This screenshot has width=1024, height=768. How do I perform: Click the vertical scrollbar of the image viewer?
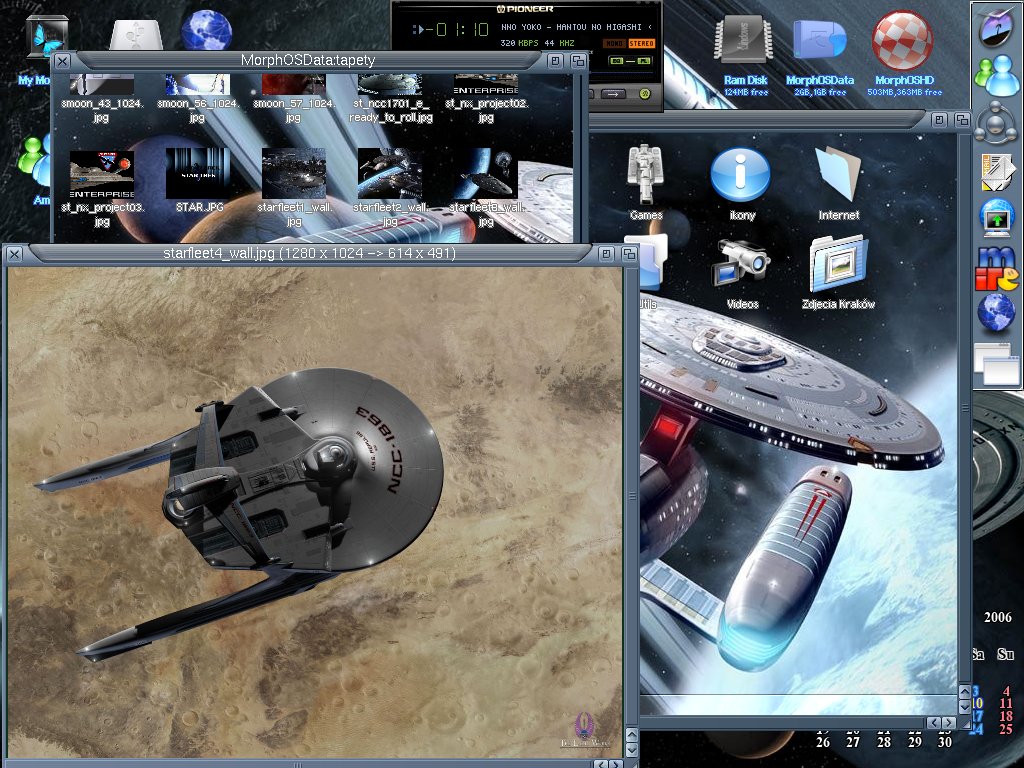(632, 496)
